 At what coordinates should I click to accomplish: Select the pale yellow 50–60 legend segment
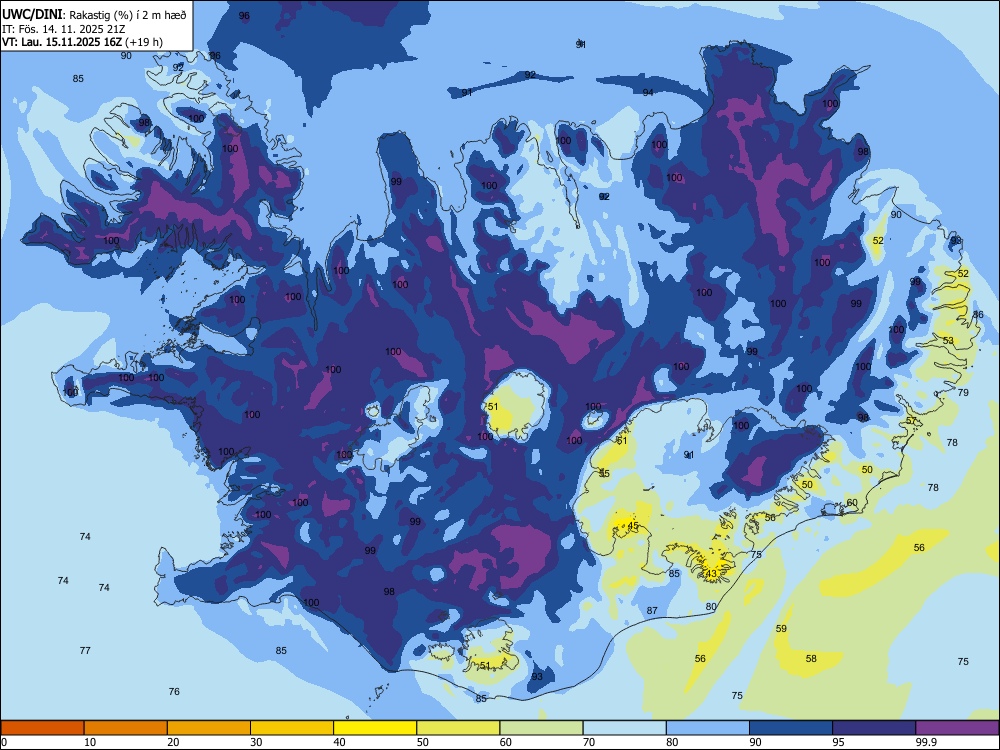(x=458, y=728)
